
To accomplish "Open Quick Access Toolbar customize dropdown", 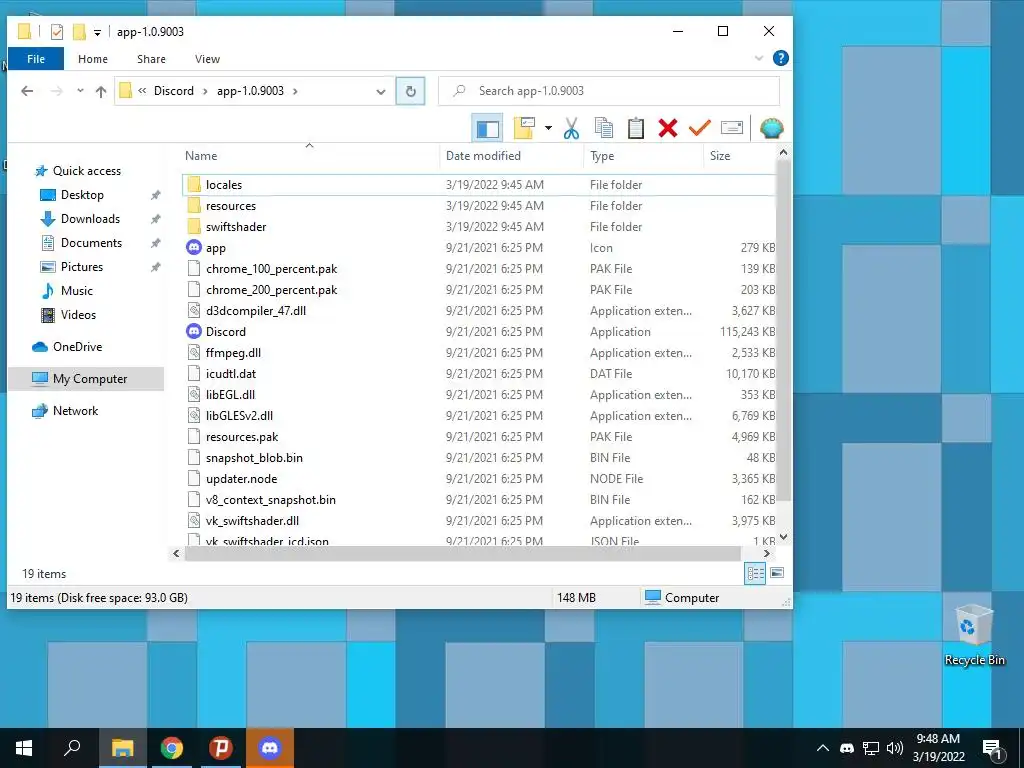I will pyautogui.click(x=97, y=32).
